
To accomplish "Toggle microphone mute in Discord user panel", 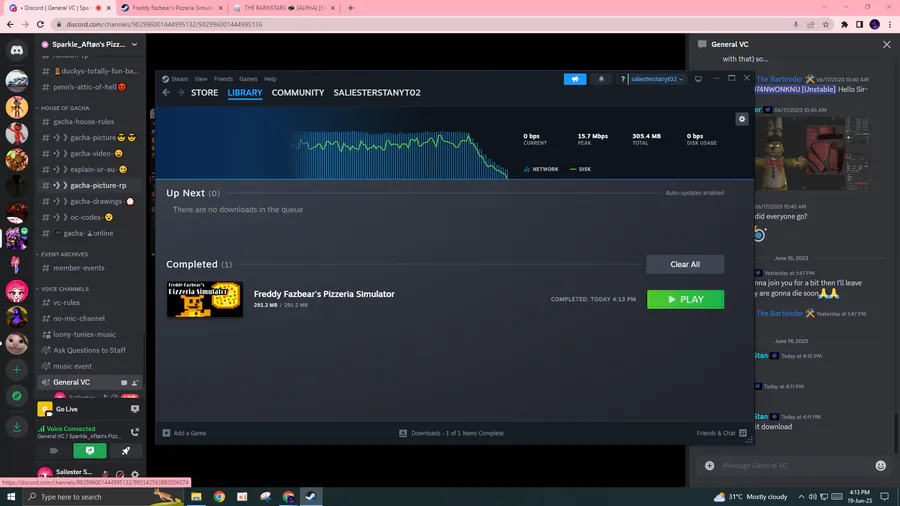I will tap(106, 474).
